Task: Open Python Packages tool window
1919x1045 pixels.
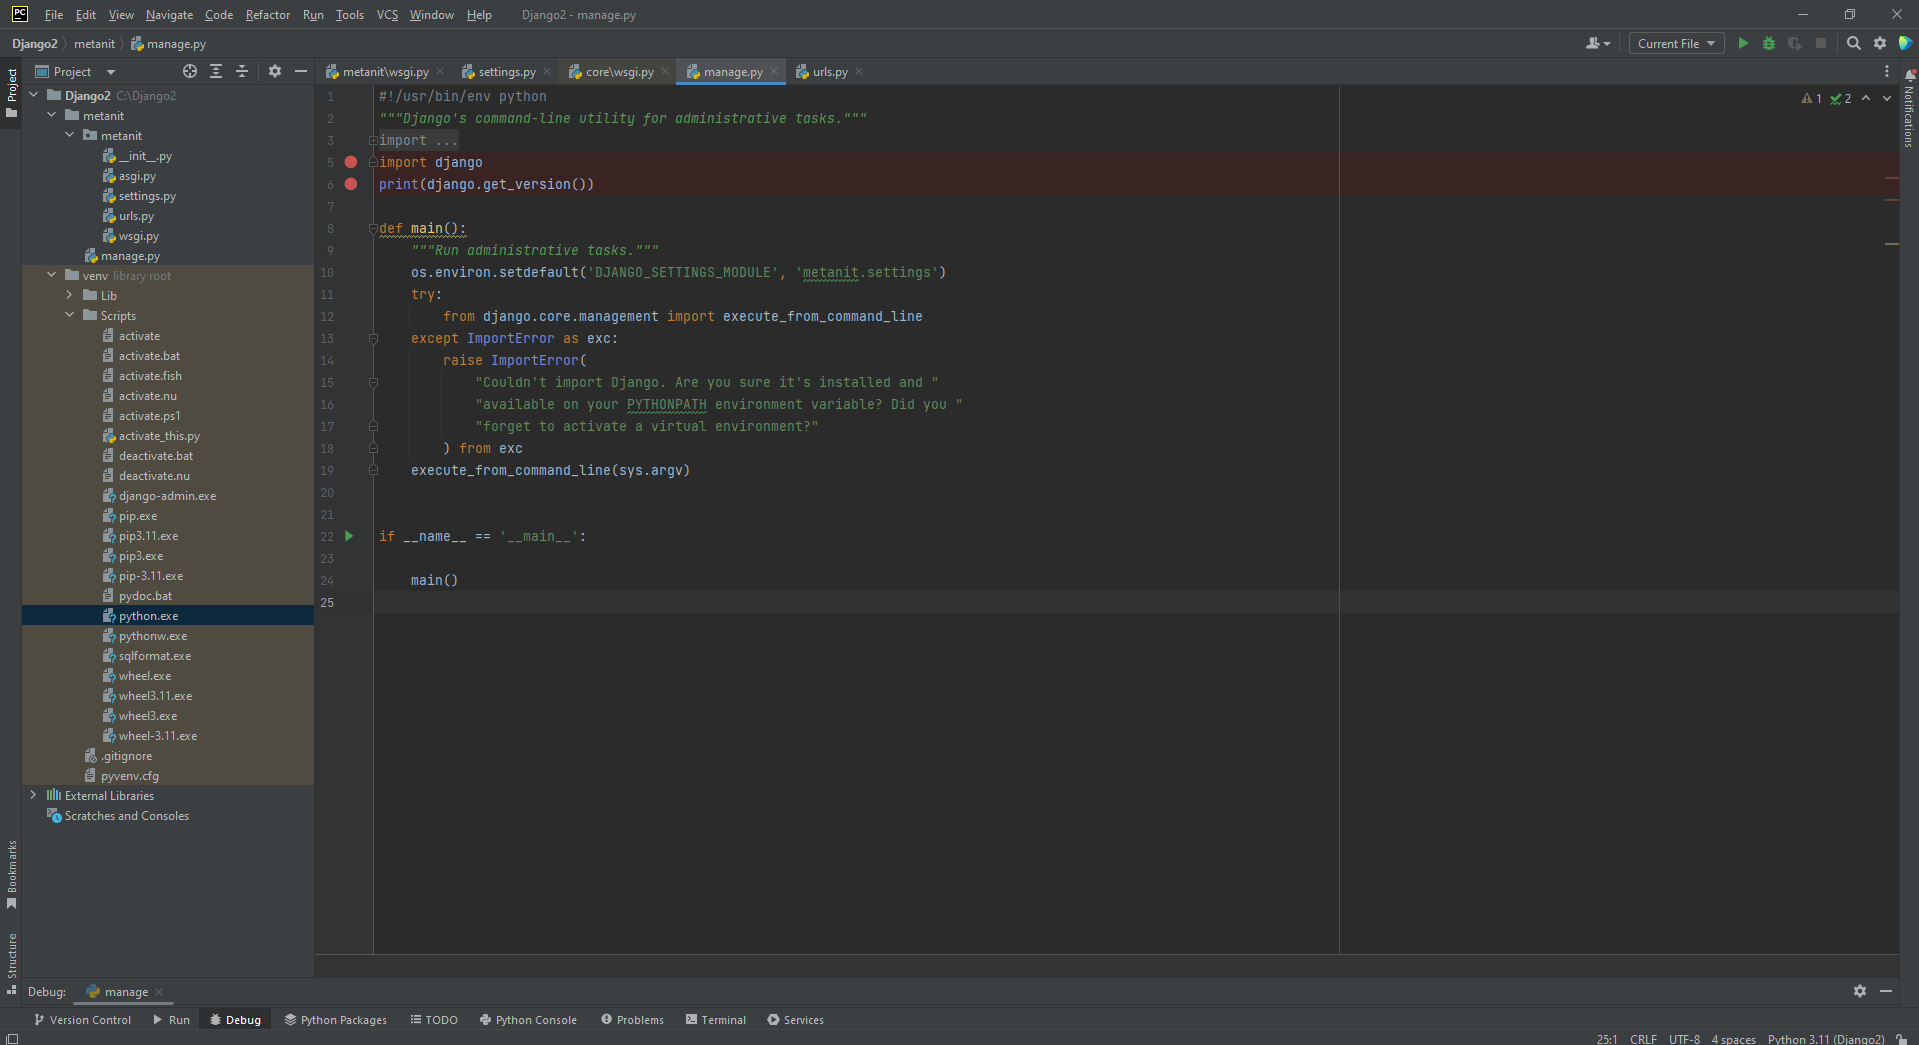Action: (x=336, y=1019)
